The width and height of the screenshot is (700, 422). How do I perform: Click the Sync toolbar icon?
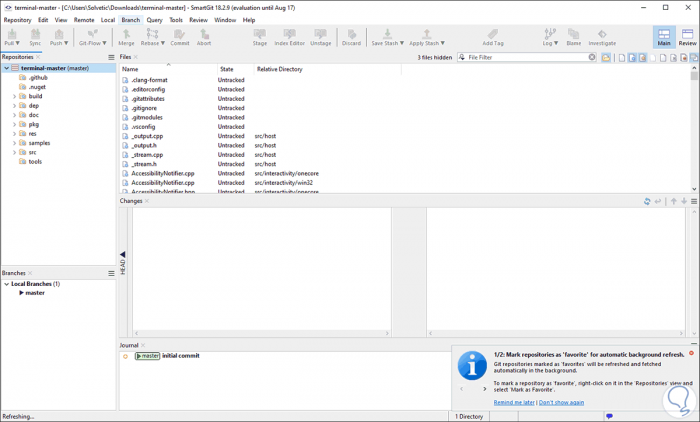35,37
